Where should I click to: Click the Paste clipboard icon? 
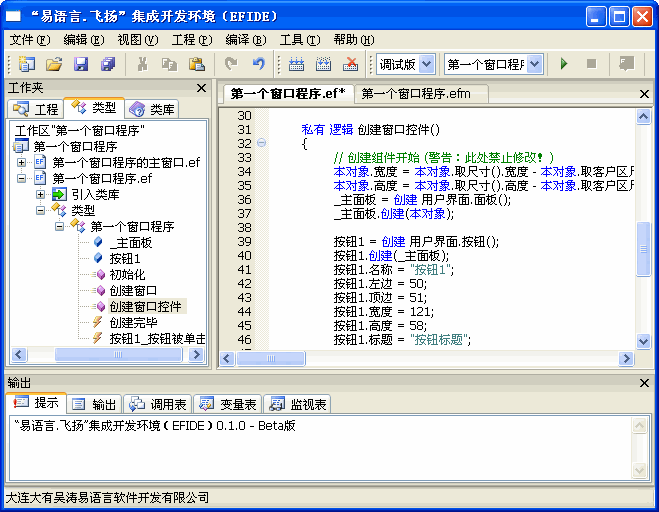click(196, 64)
